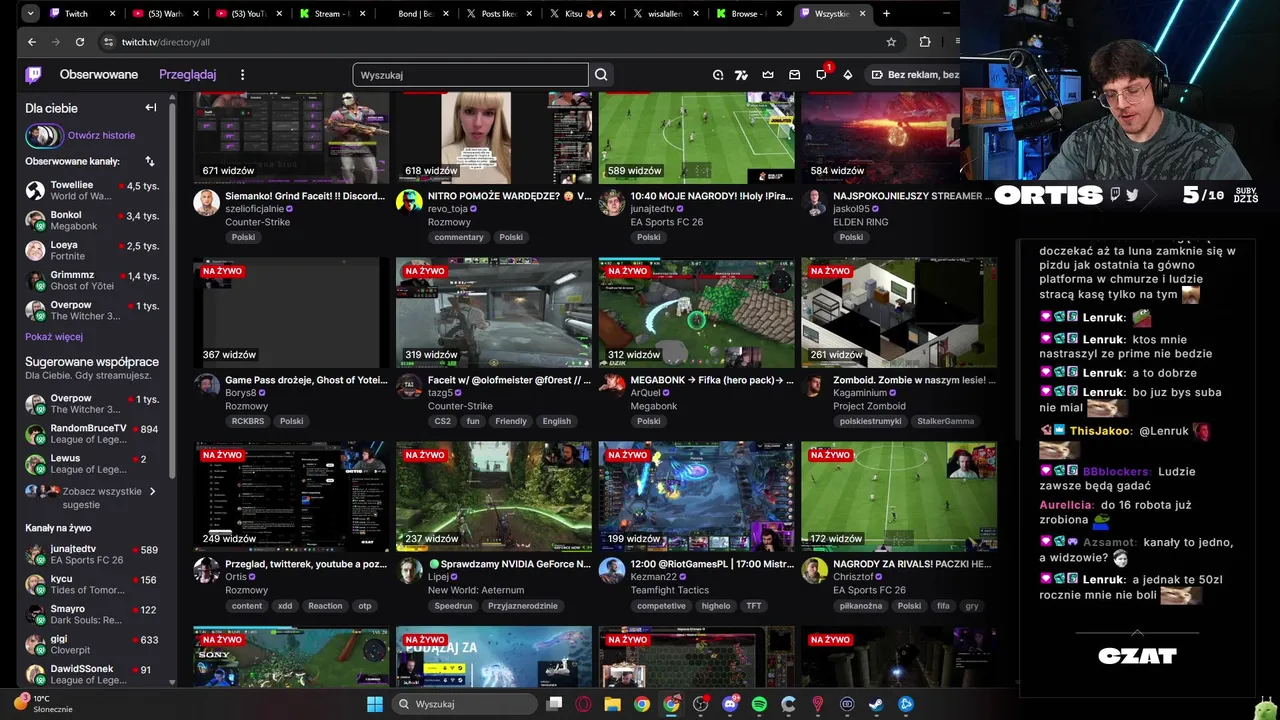The image size is (1280, 720).
Task: Open Grimmmz channel in sidebar
Action: click(x=92, y=280)
